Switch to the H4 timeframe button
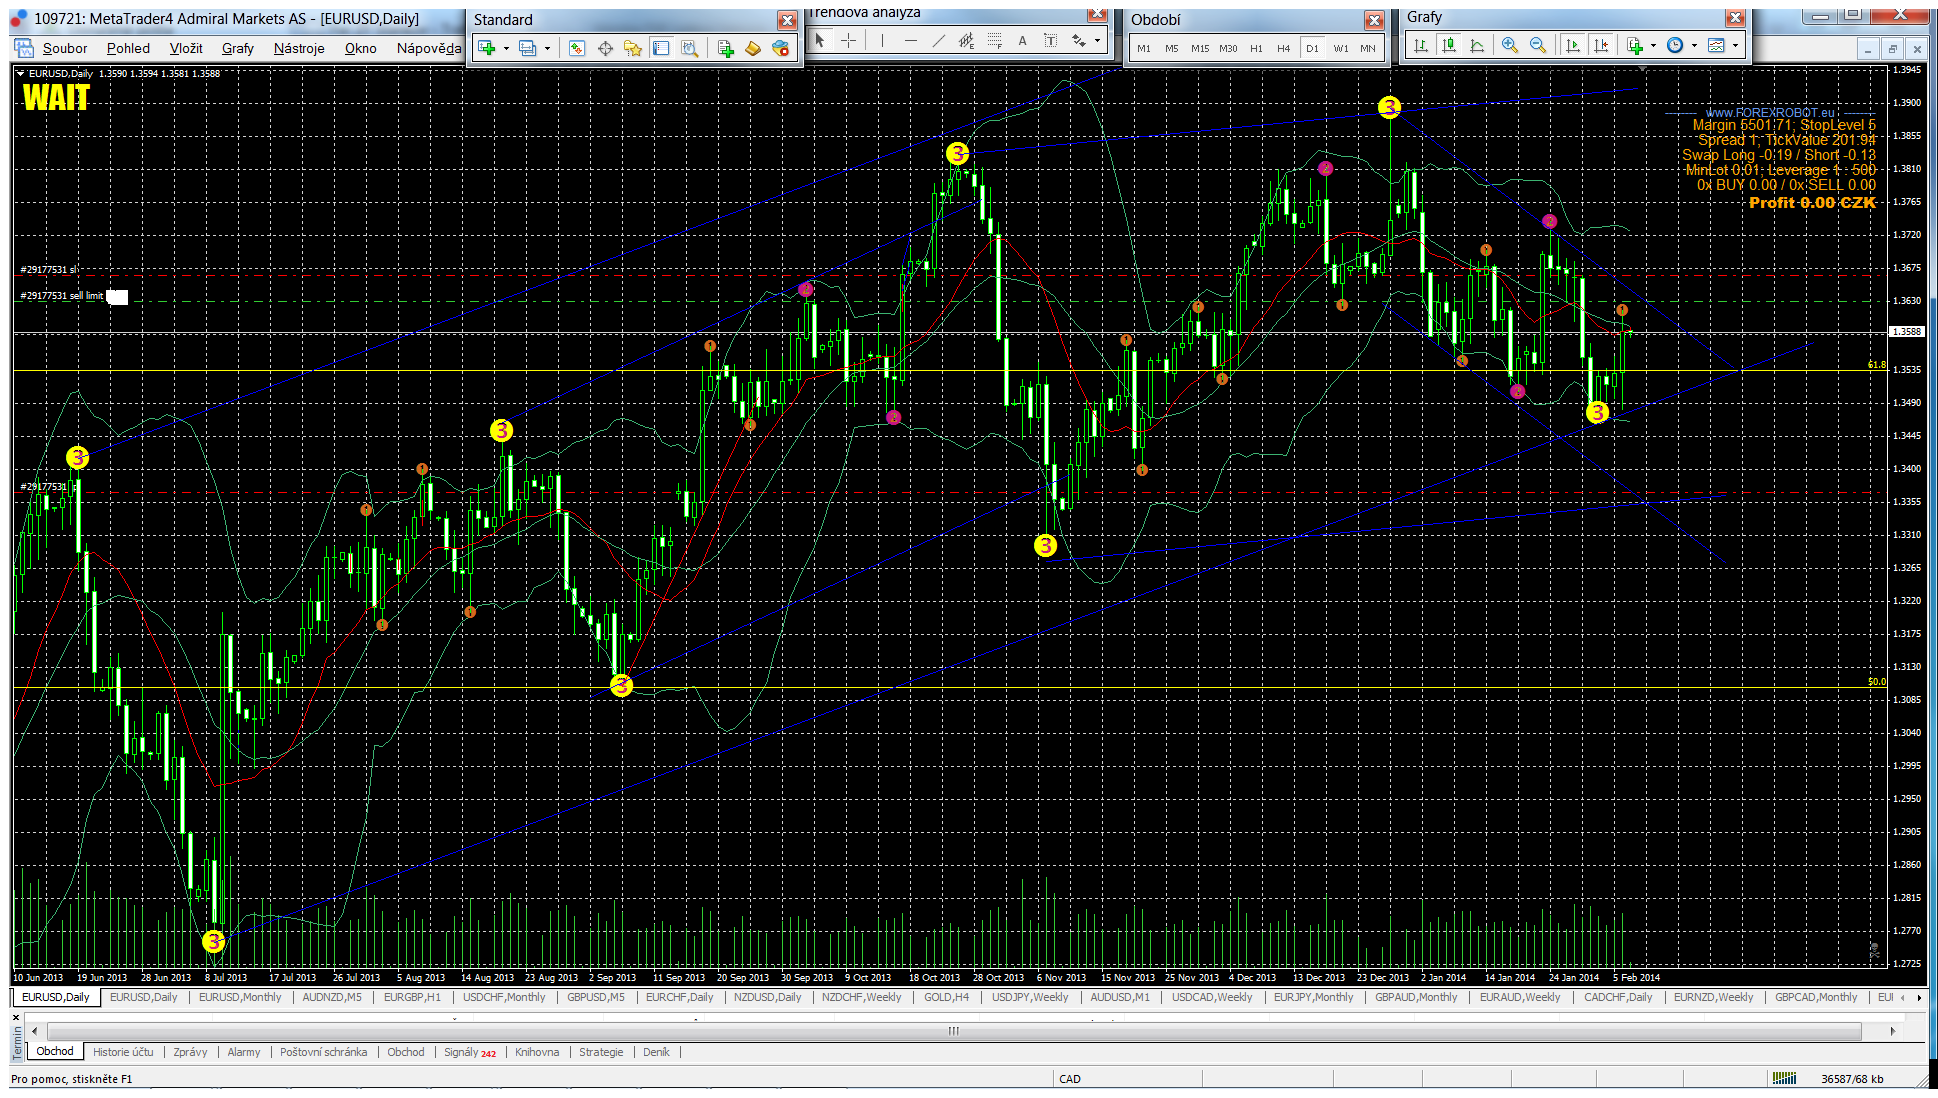Image resolution: width=1938 pixels, height=1098 pixels. [x=1283, y=48]
